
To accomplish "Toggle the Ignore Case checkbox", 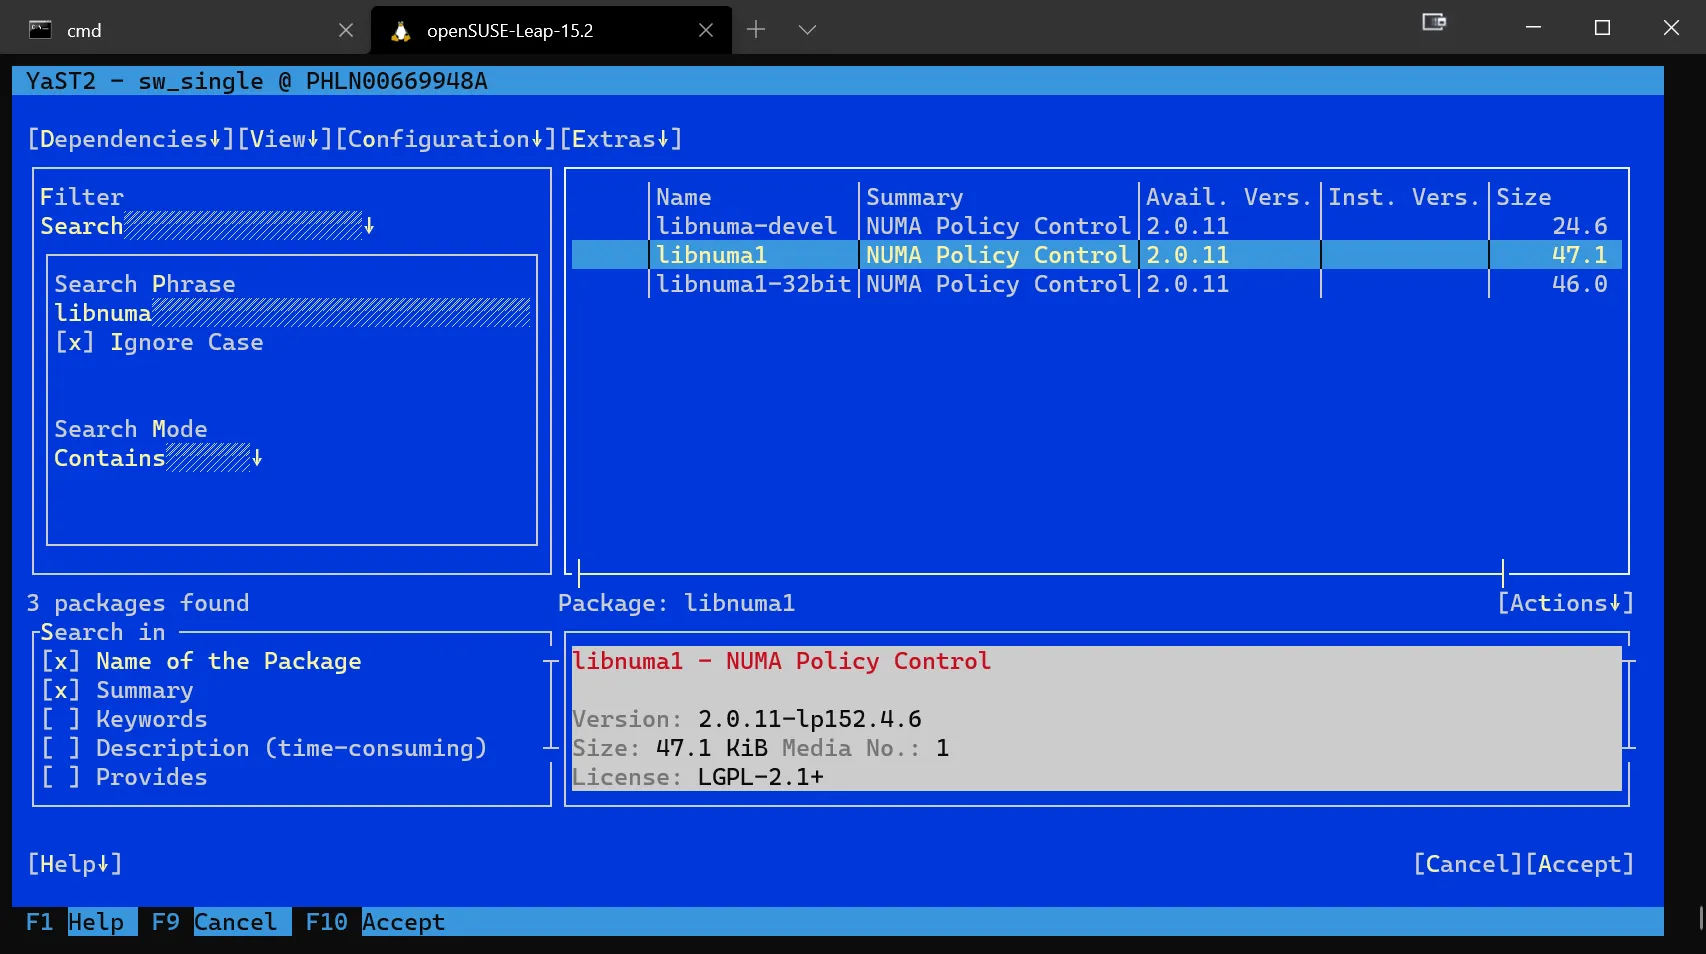I will coord(75,342).
